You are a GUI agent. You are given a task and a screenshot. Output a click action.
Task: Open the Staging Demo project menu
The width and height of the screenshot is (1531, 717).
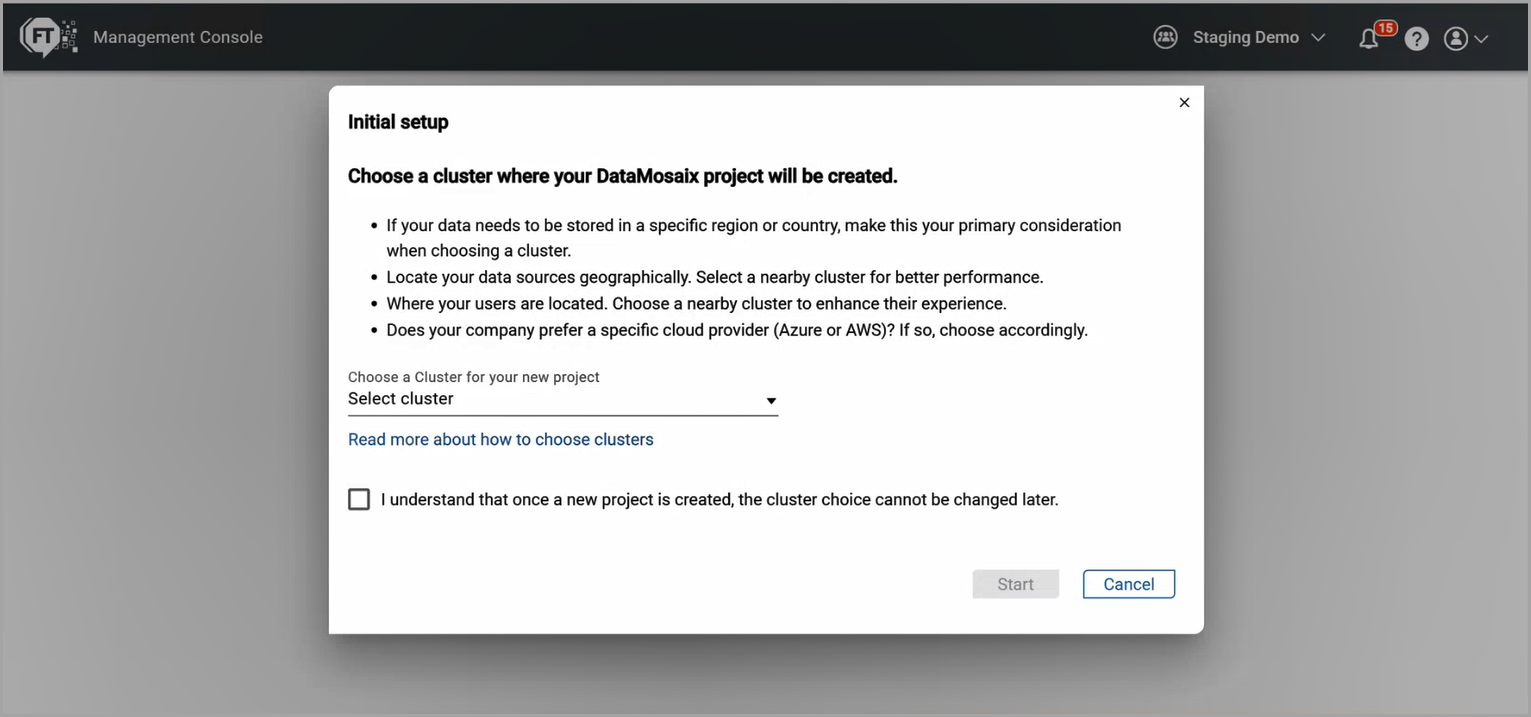point(1245,37)
